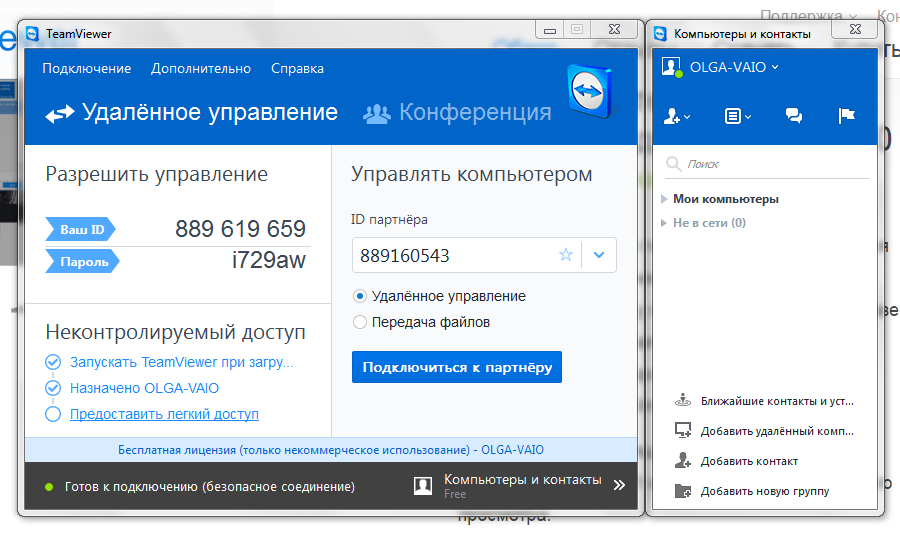This screenshot has width=900, height=541.
Task: Click Готов к подключению status text
Action: tap(210, 486)
